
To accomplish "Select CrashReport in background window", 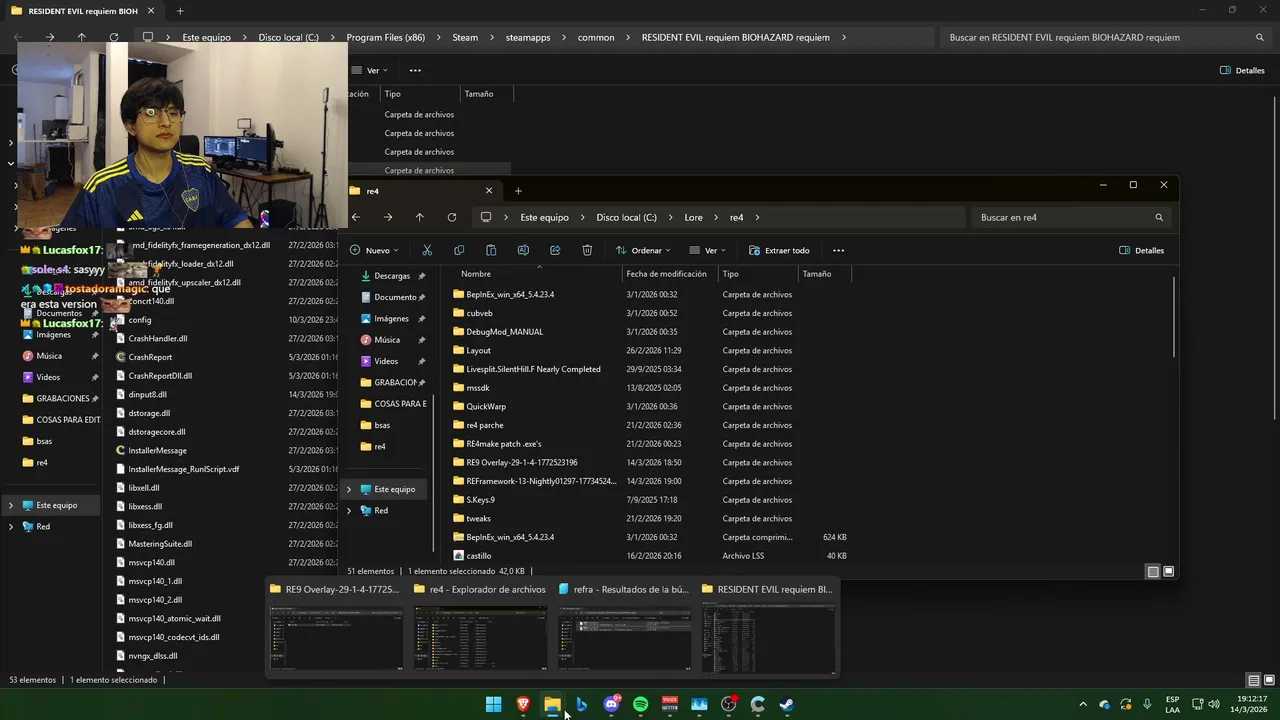I will pos(150,357).
